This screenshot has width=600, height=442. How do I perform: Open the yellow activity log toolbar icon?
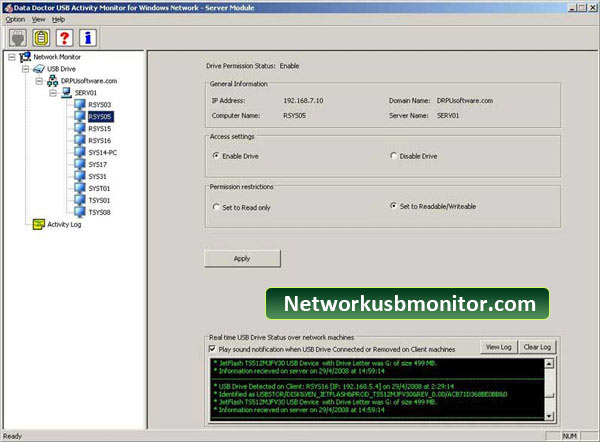[41, 38]
